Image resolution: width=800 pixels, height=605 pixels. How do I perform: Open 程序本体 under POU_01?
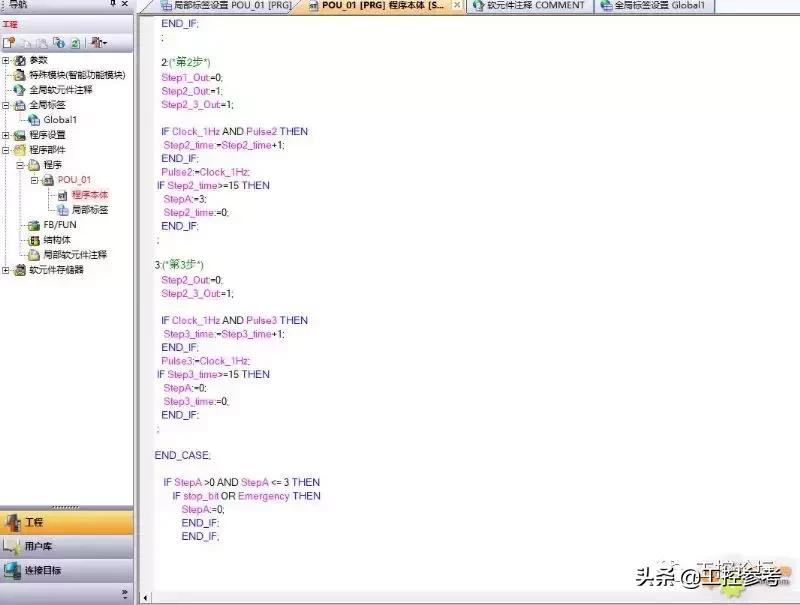pyautogui.click(x=89, y=195)
